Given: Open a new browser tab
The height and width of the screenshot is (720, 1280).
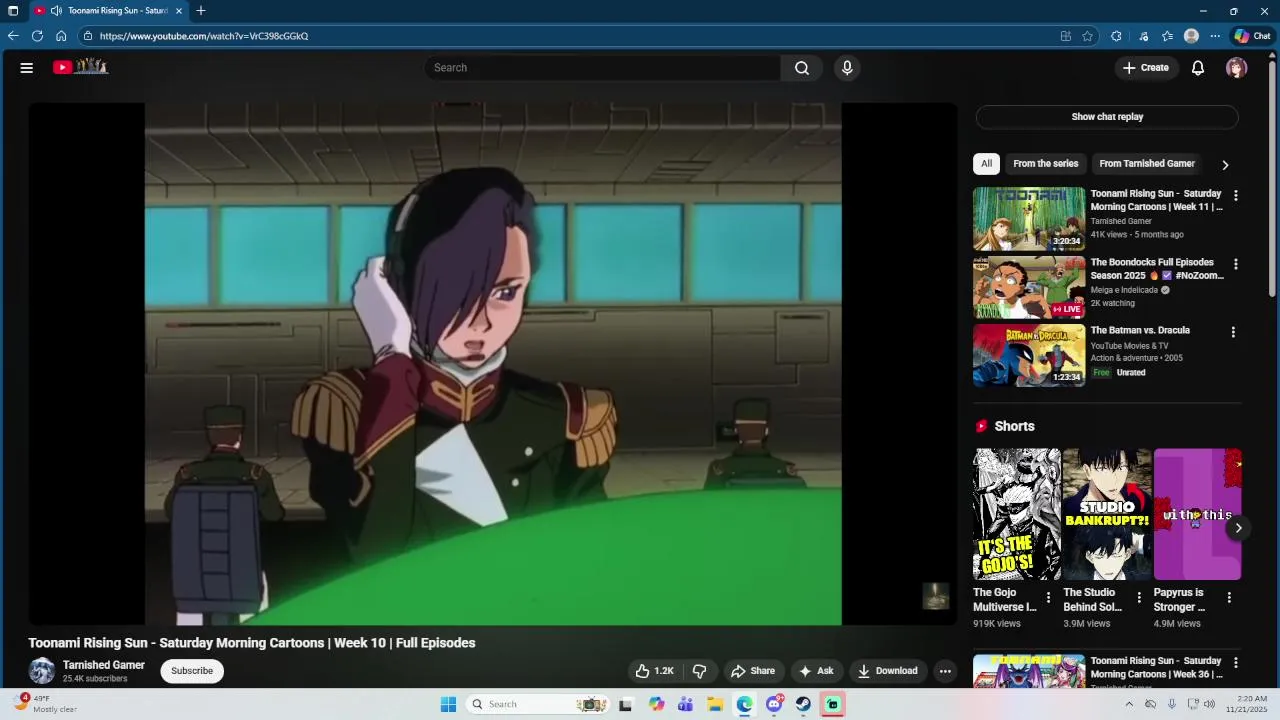Looking at the screenshot, I should click(201, 11).
